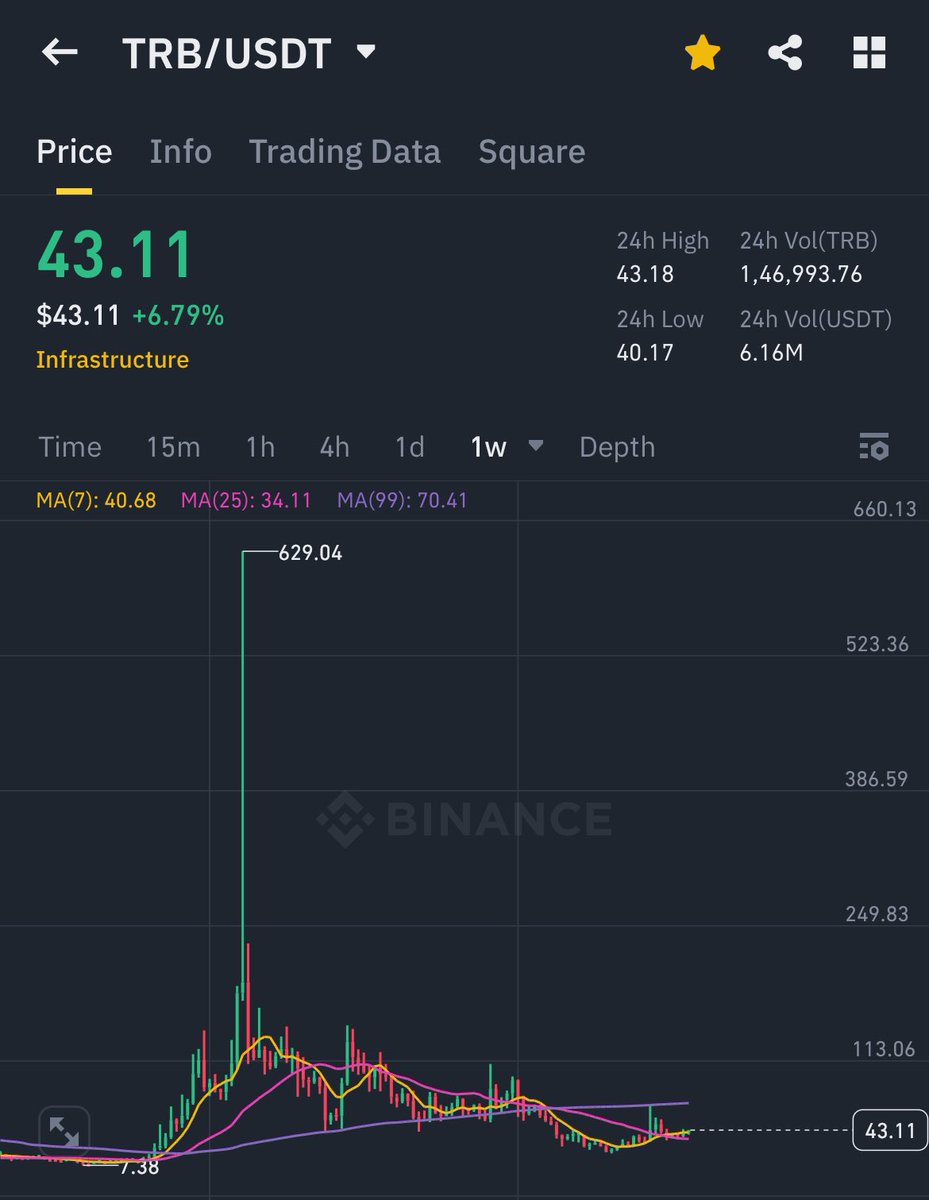Open the chart indicator settings icon
The width and height of the screenshot is (929, 1200).
click(x=874, y=447)
